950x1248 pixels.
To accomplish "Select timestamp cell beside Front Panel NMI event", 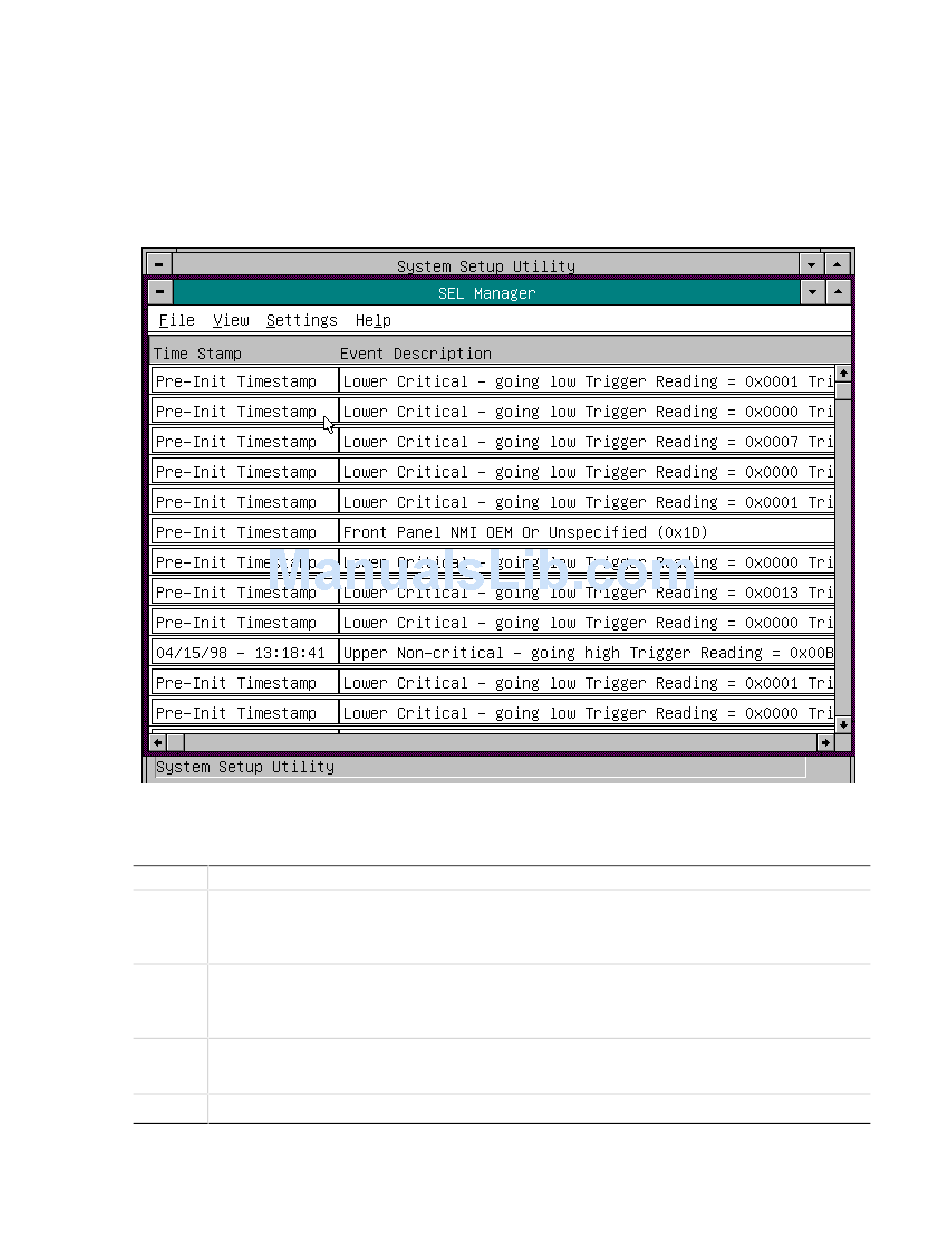I will [x=245, y=532].
